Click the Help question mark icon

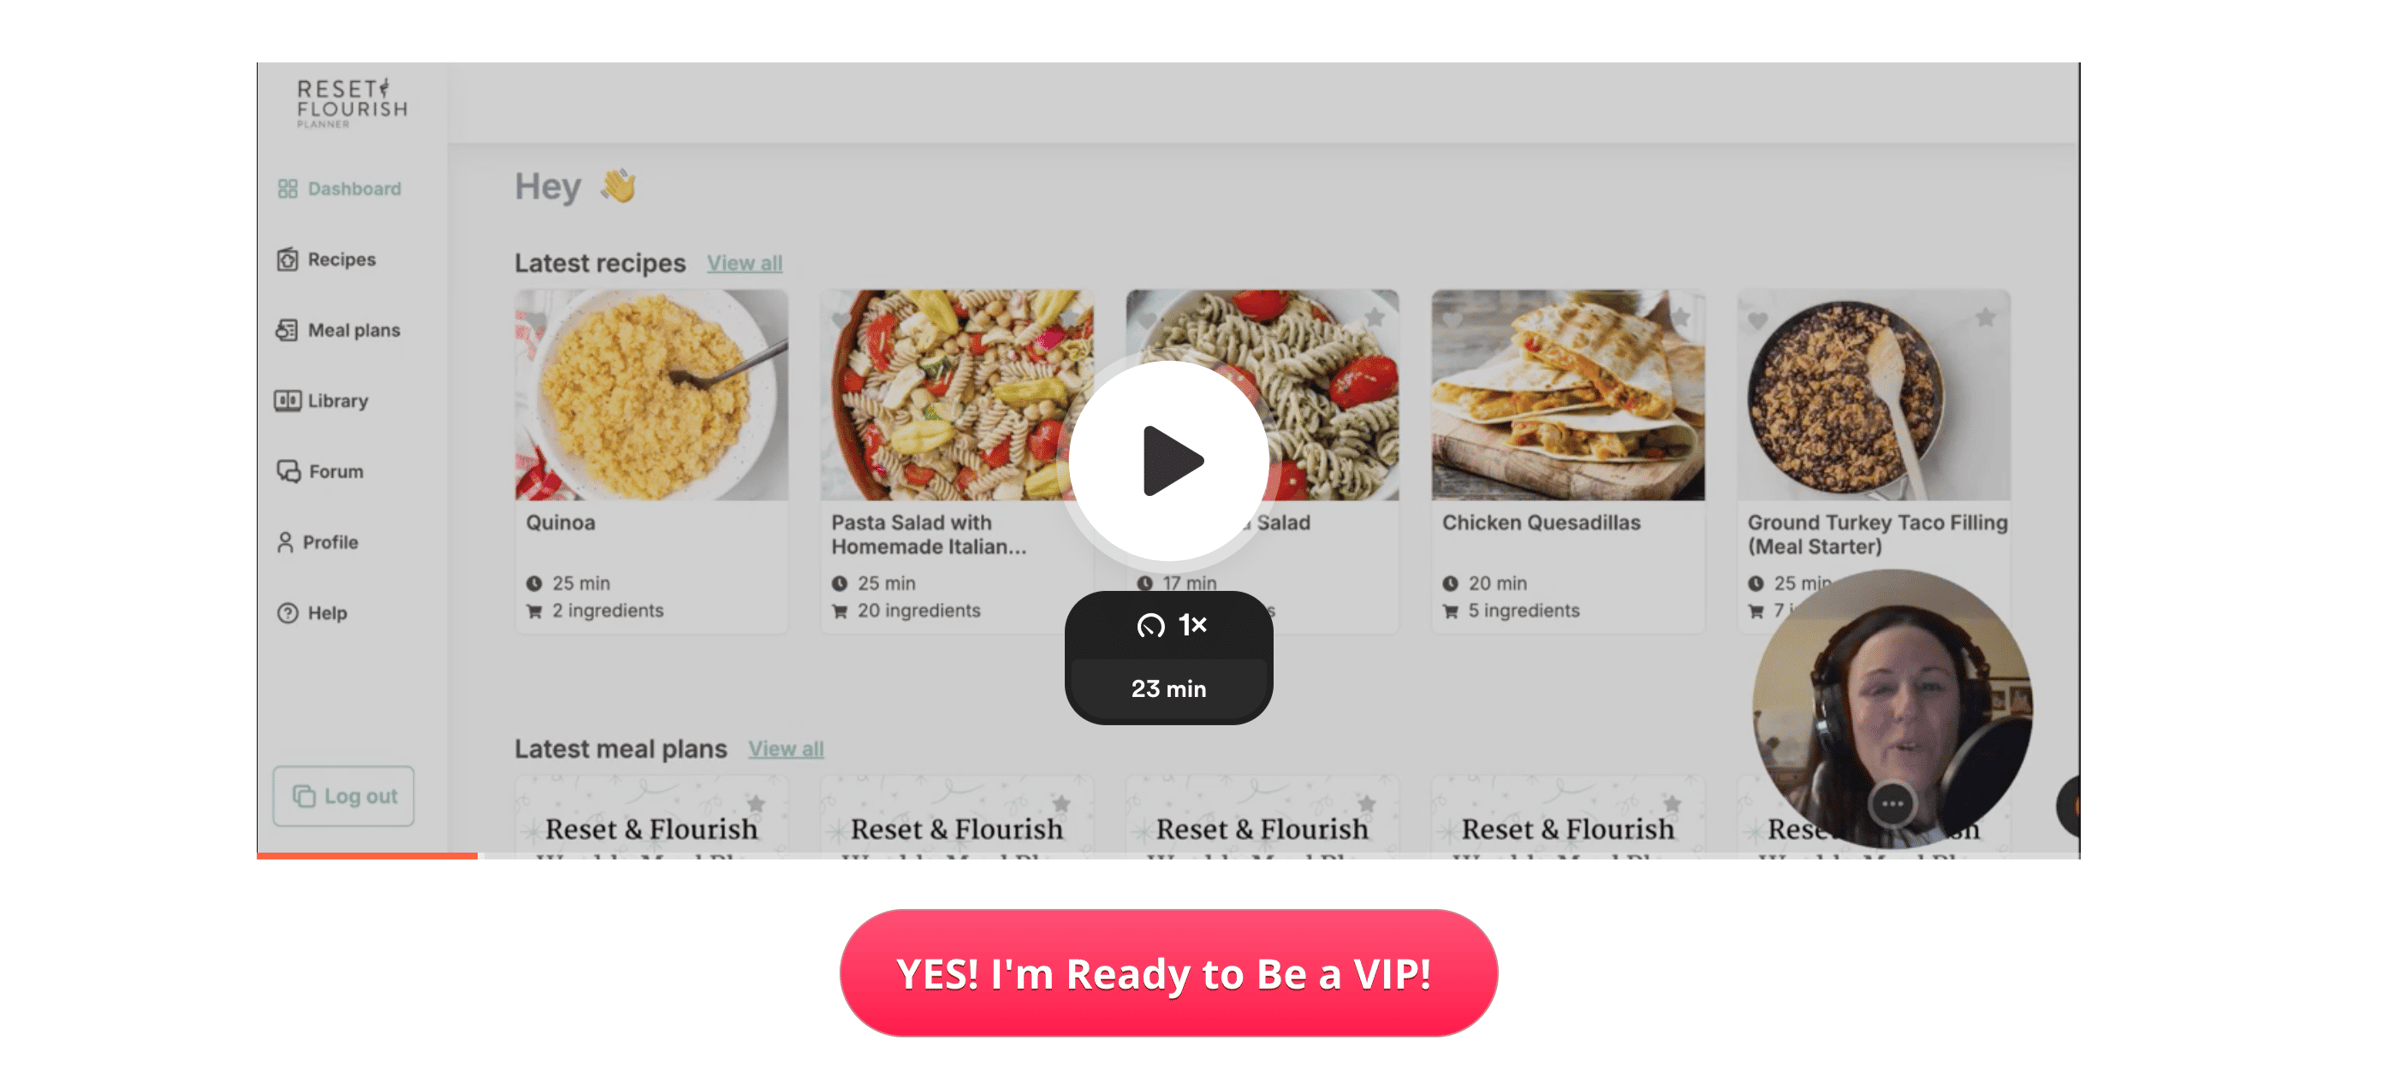click(288, 613)
